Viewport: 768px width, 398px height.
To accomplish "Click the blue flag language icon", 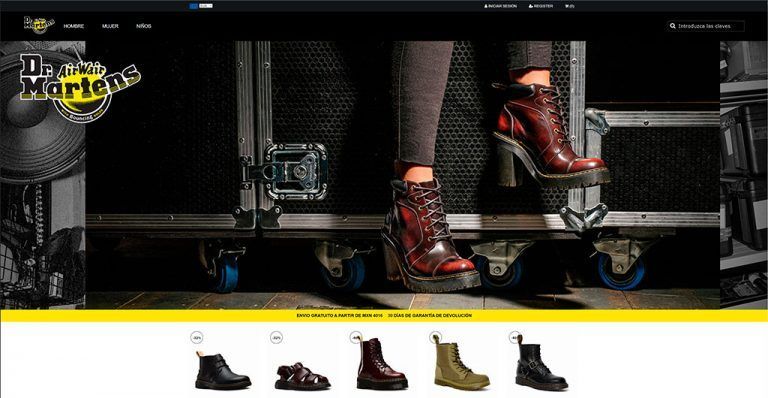I will [193, 6].
